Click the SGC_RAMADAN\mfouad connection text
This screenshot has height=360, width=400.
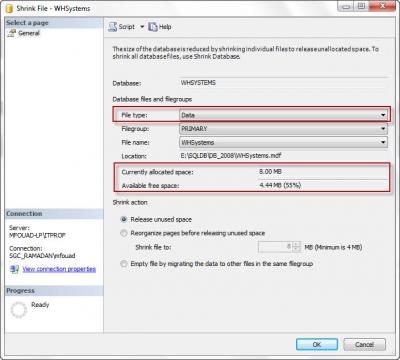click(x=42, y=256)
